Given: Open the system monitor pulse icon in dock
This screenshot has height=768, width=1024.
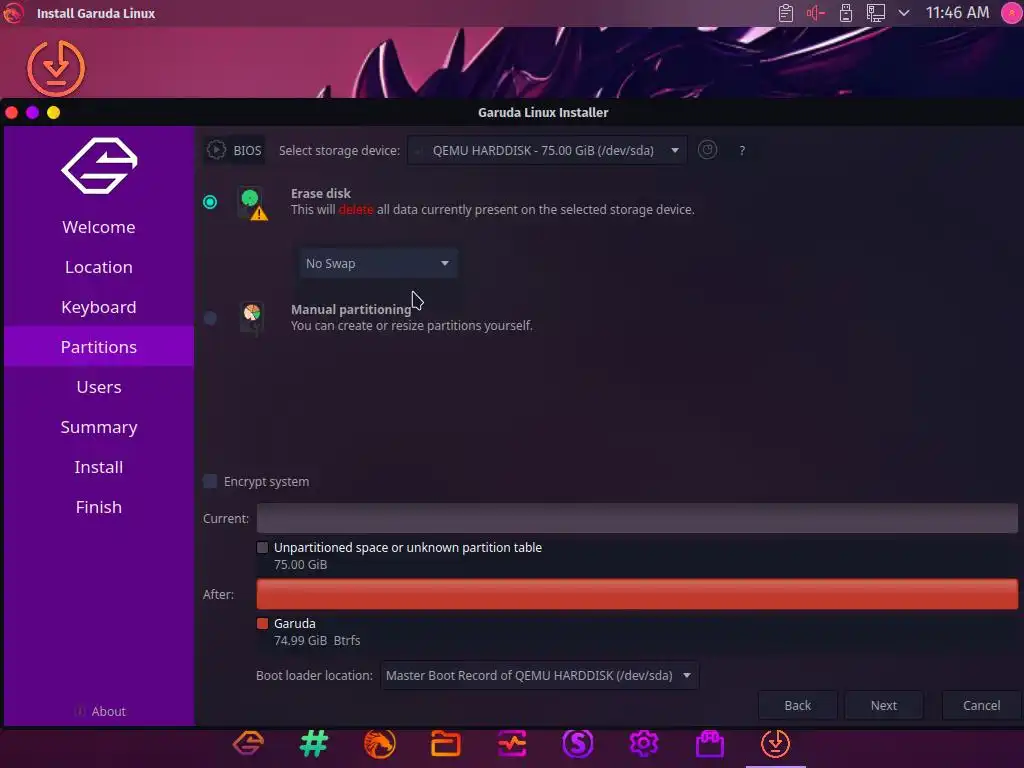Looking at the screenshot, I should (512, 743).
